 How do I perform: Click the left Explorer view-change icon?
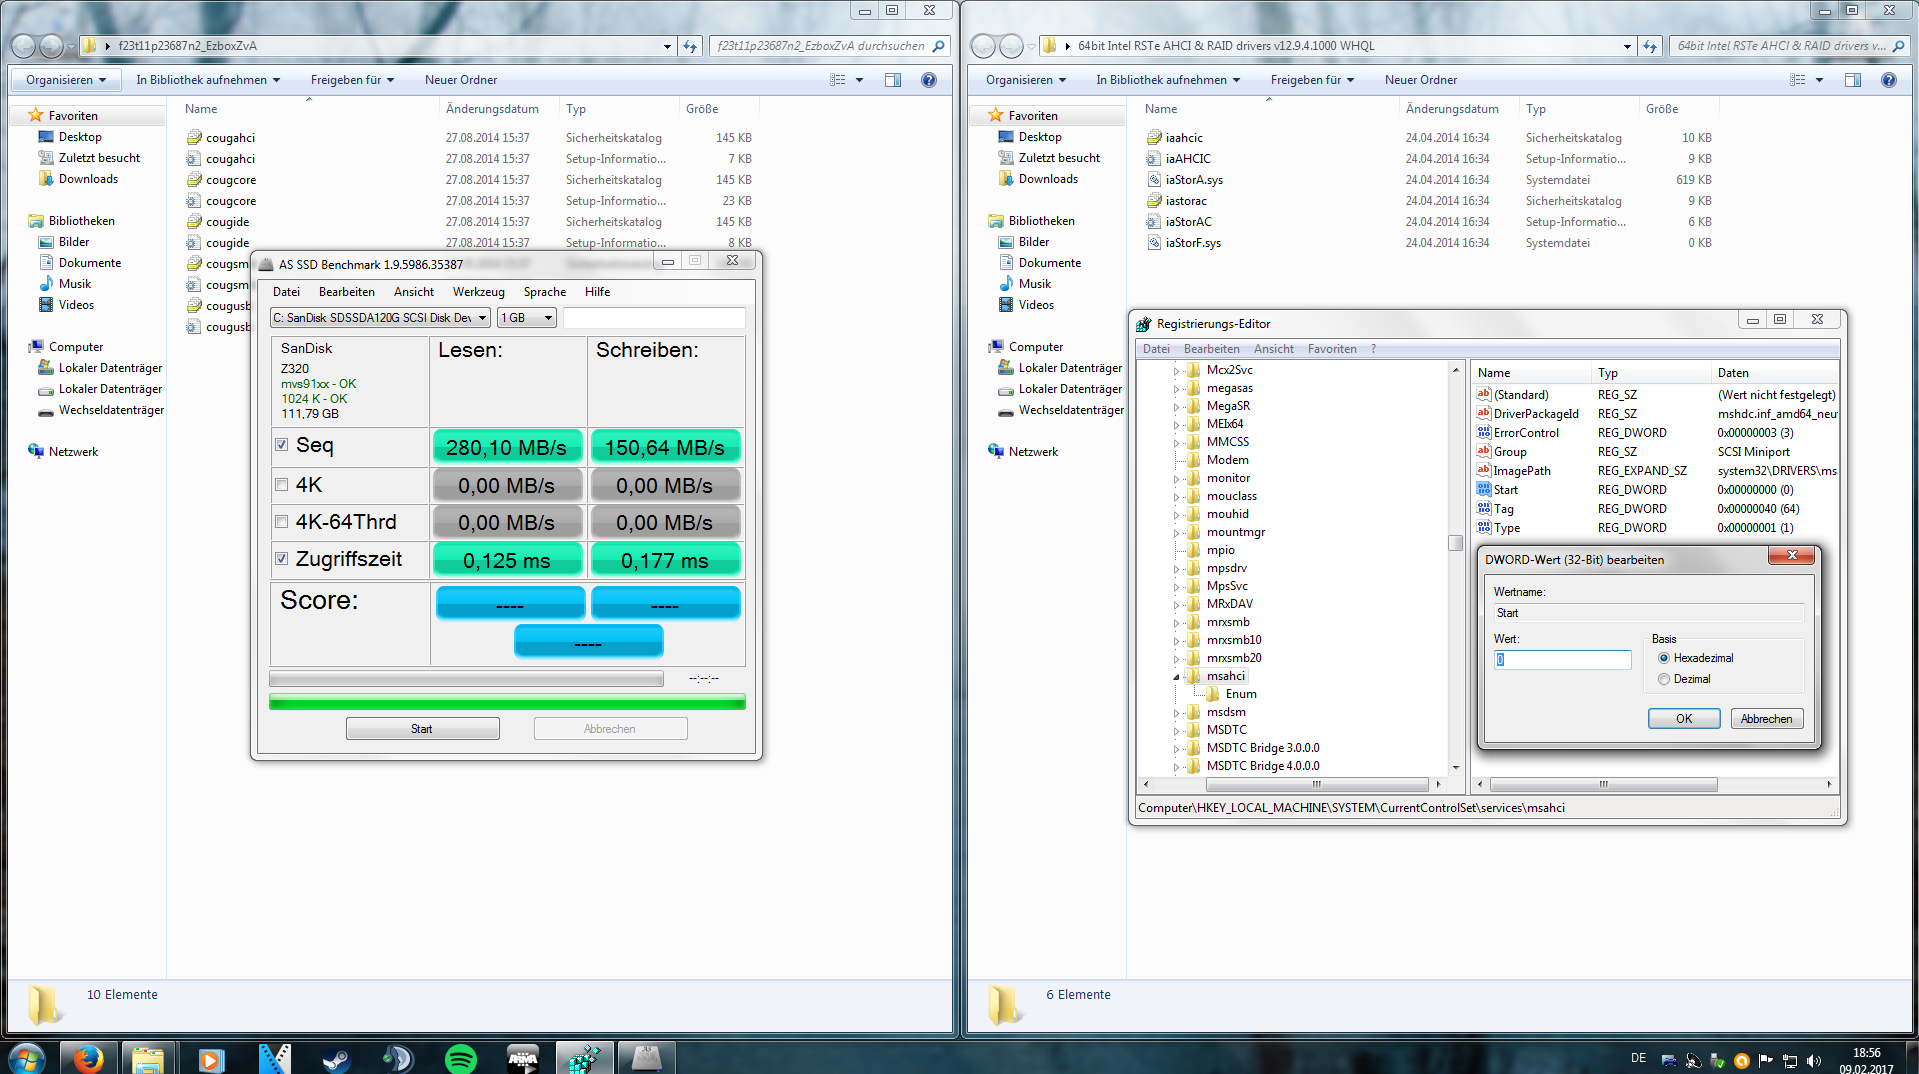(838, 80)
